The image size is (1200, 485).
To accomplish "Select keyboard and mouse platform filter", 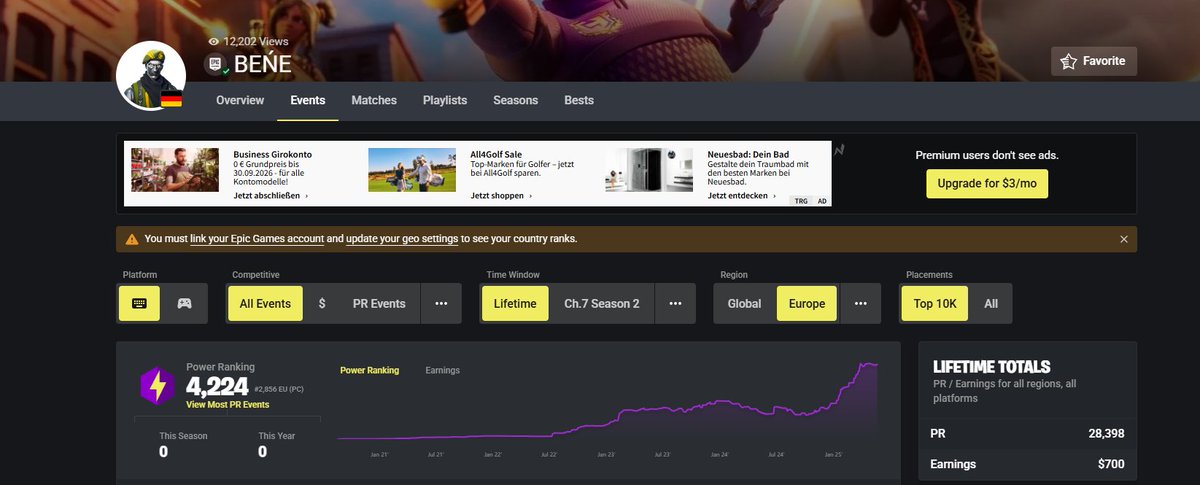I will pyautogui.click(x=139, y=304).
